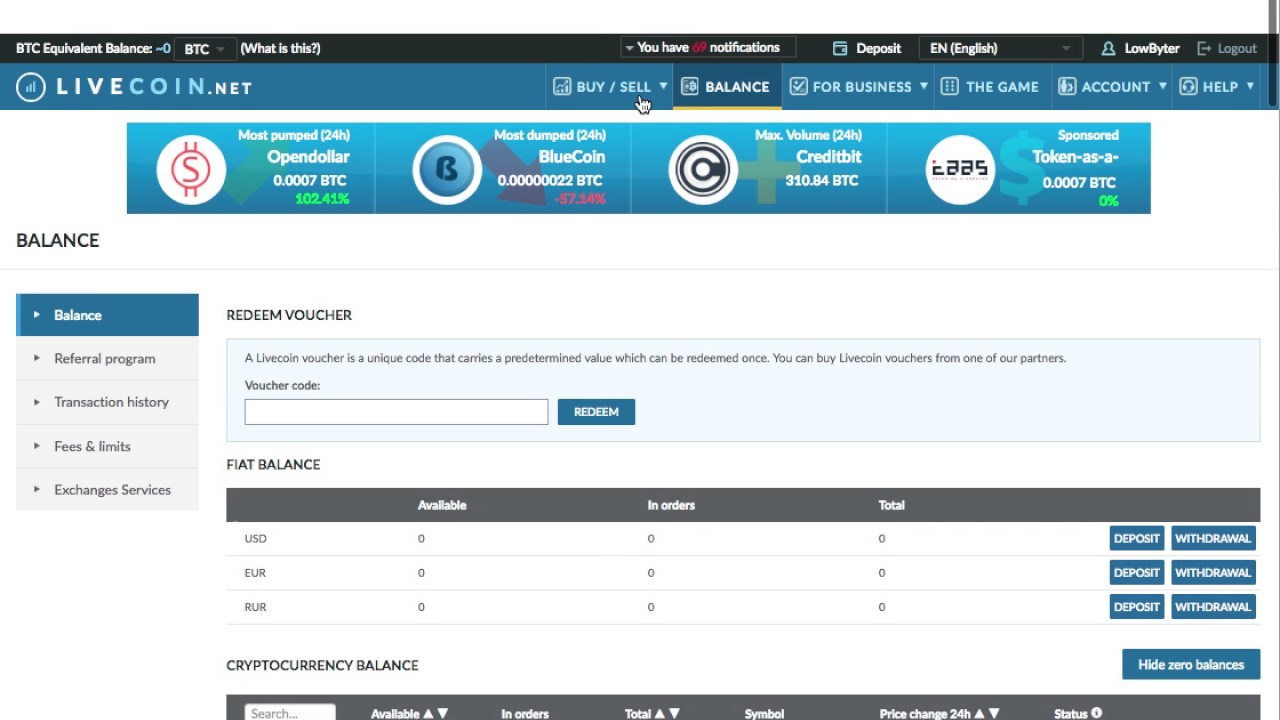
Task: Click the Status info icon in crypto table
Action: (x=1096, y=713)
